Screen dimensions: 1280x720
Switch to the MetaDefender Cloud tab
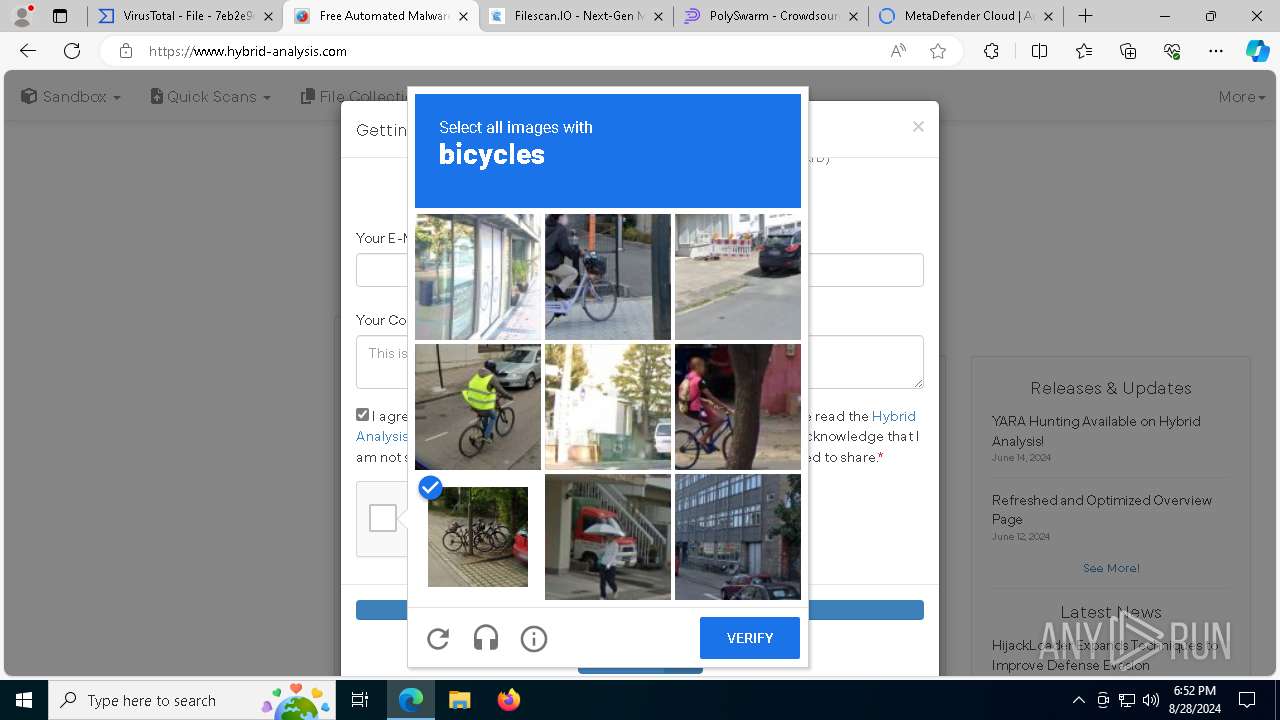(967, 16)
